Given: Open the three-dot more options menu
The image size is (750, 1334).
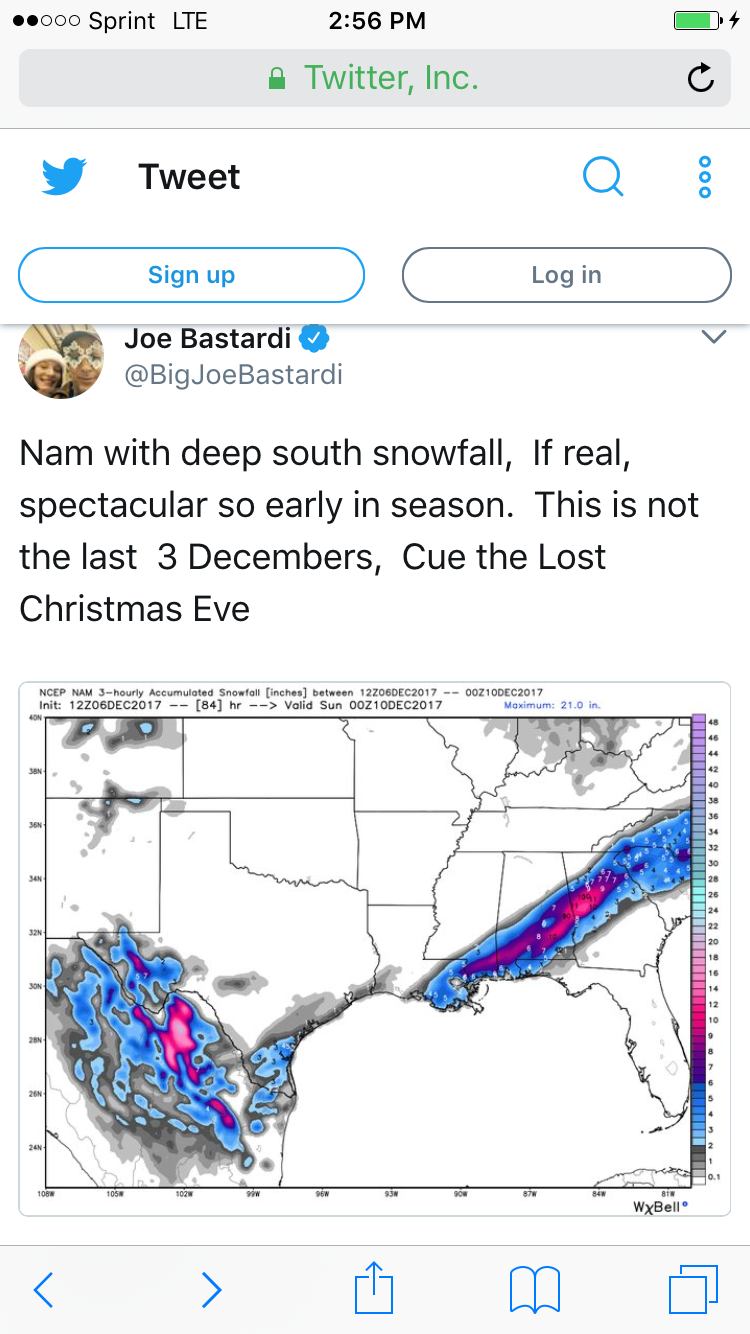Looking at the screenshot, I should [705, 177].
